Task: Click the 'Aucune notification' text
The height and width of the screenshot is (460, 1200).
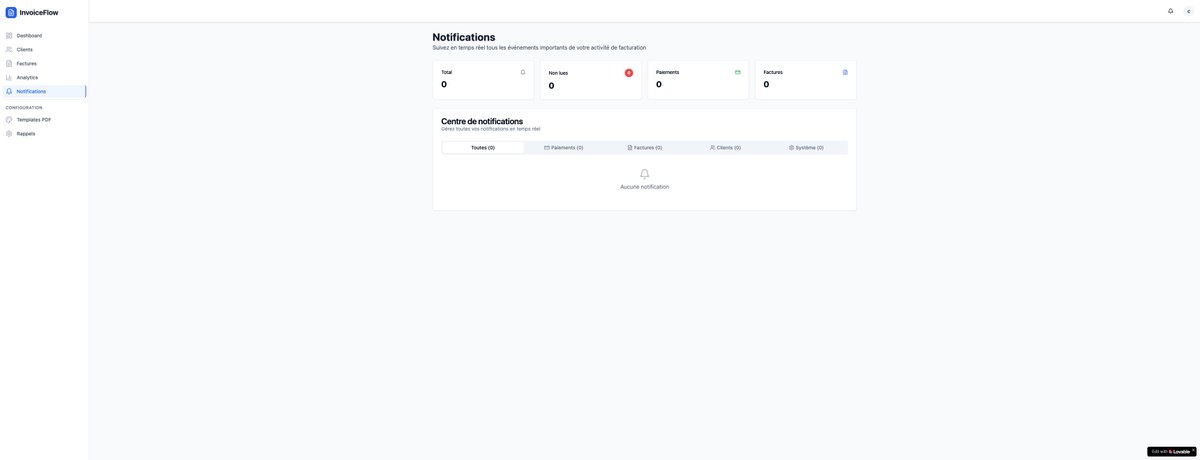Action: pyautogui.click(x=645, y=187)
